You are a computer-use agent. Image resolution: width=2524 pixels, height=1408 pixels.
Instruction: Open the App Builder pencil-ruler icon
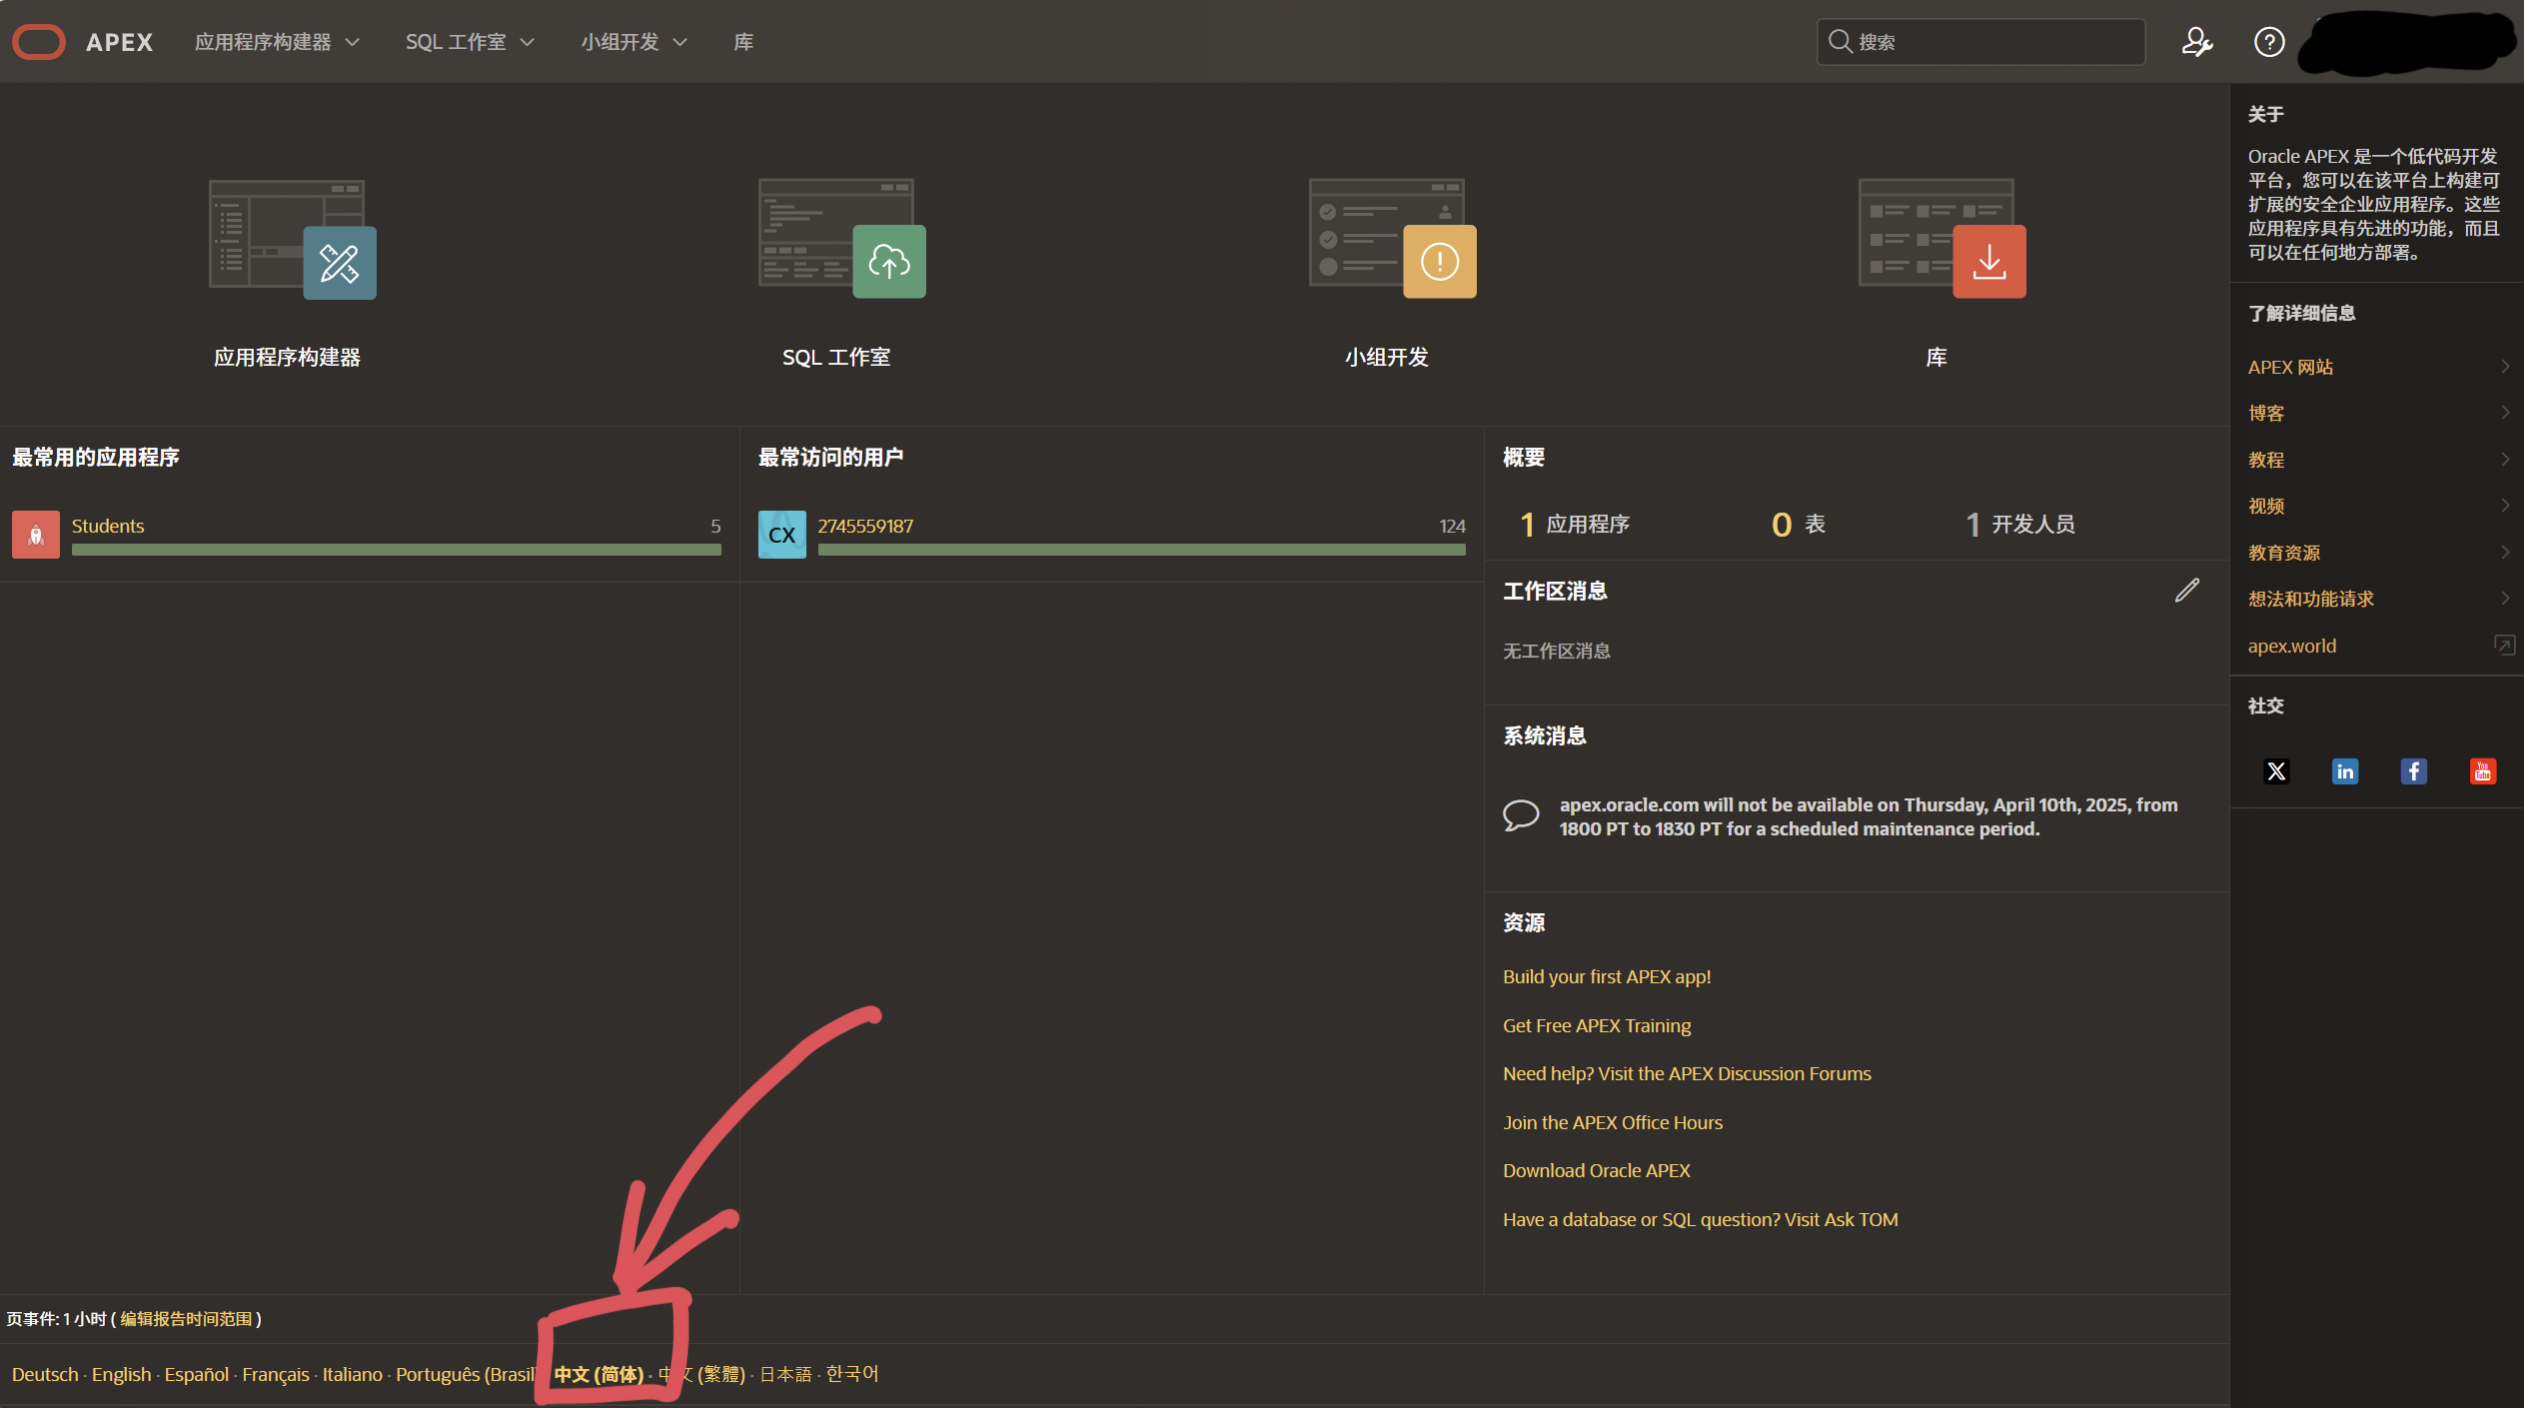pyautogui.click(x=340, y=262)
